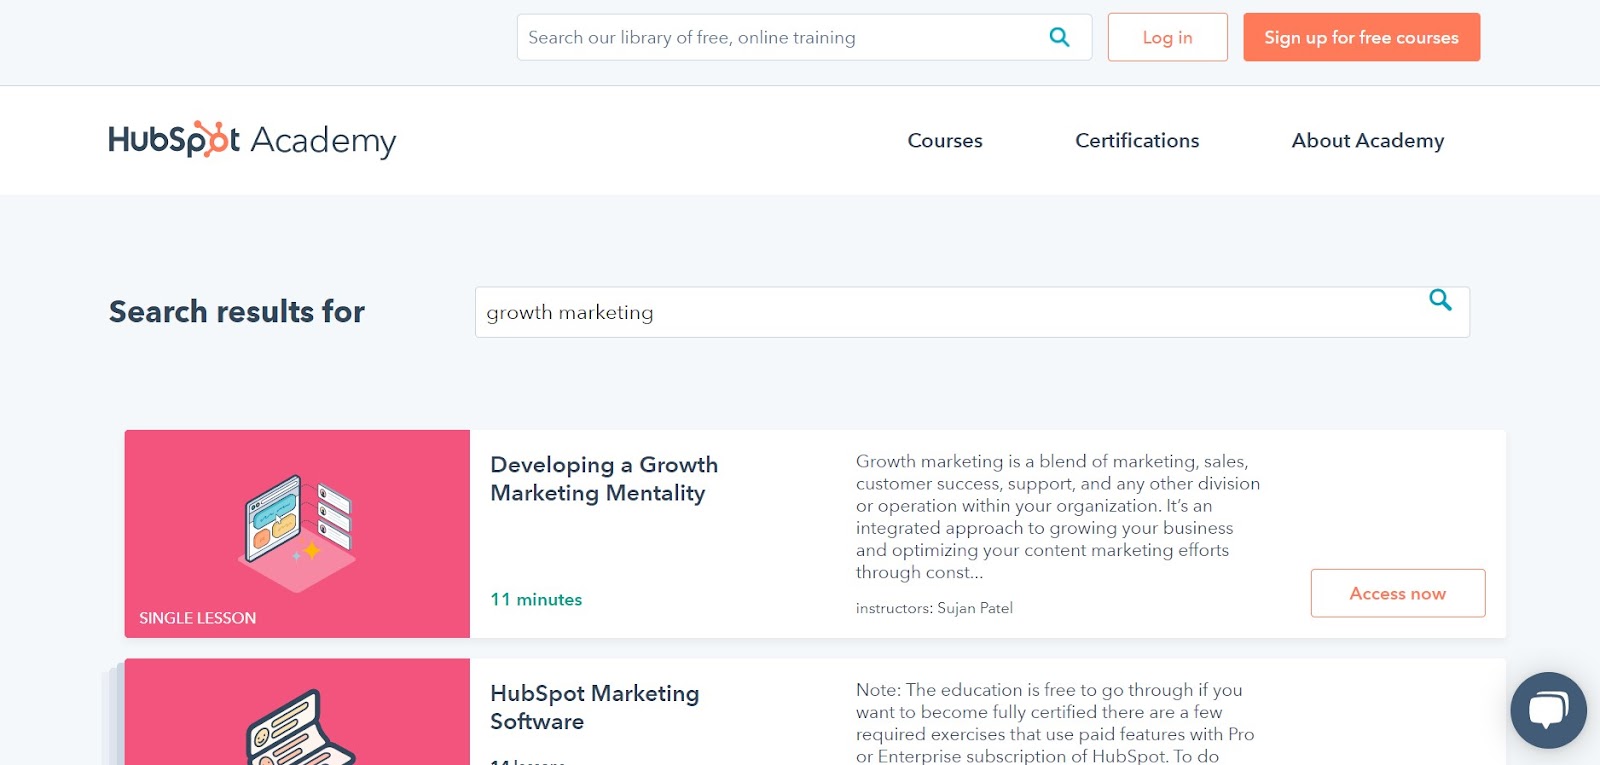The image size is (1600, 765).
Task: Select the Single Lesson thumbnail for Growth Marketing
Action: pos(297,534)
